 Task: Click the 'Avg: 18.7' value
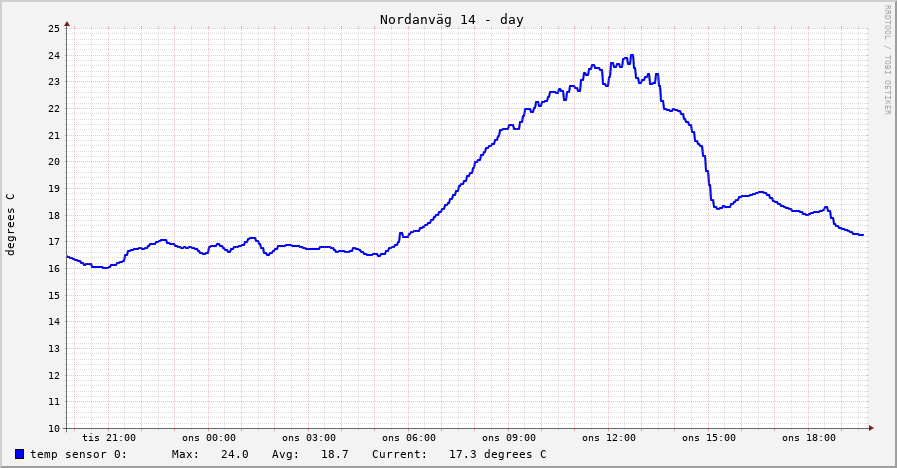click(310, 454)
